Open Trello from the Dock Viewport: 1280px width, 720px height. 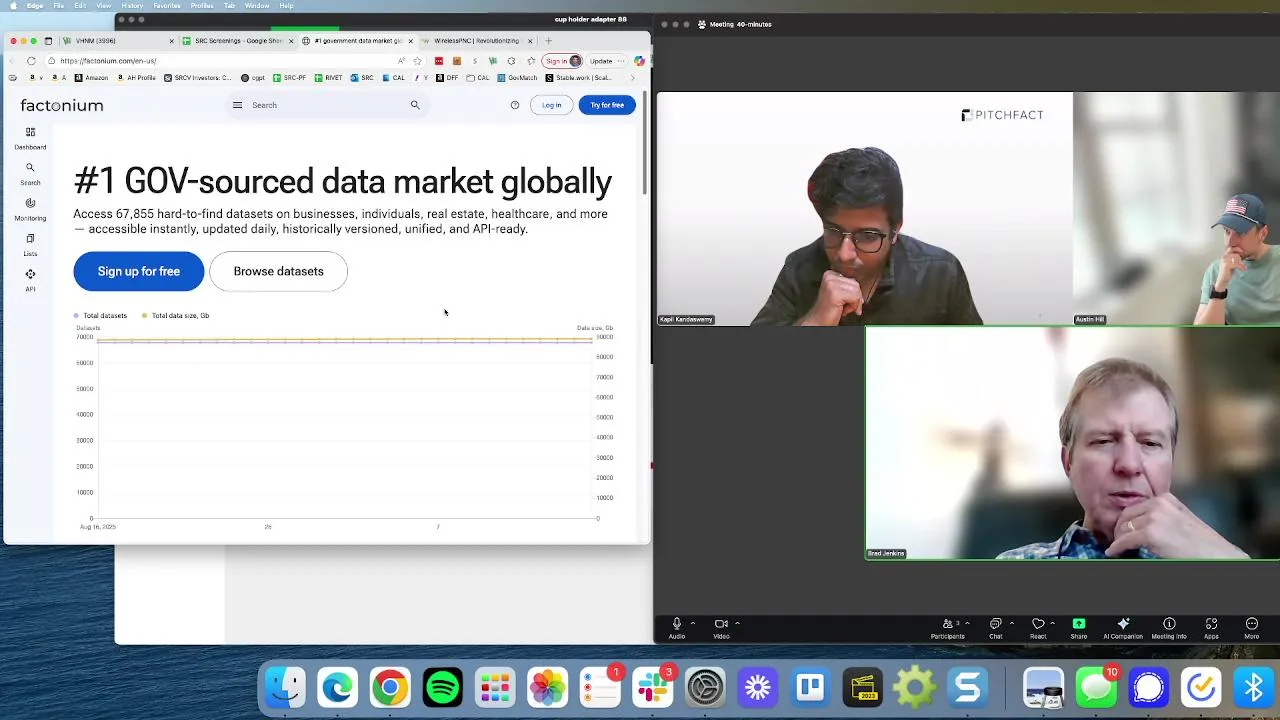click(810, 688)
